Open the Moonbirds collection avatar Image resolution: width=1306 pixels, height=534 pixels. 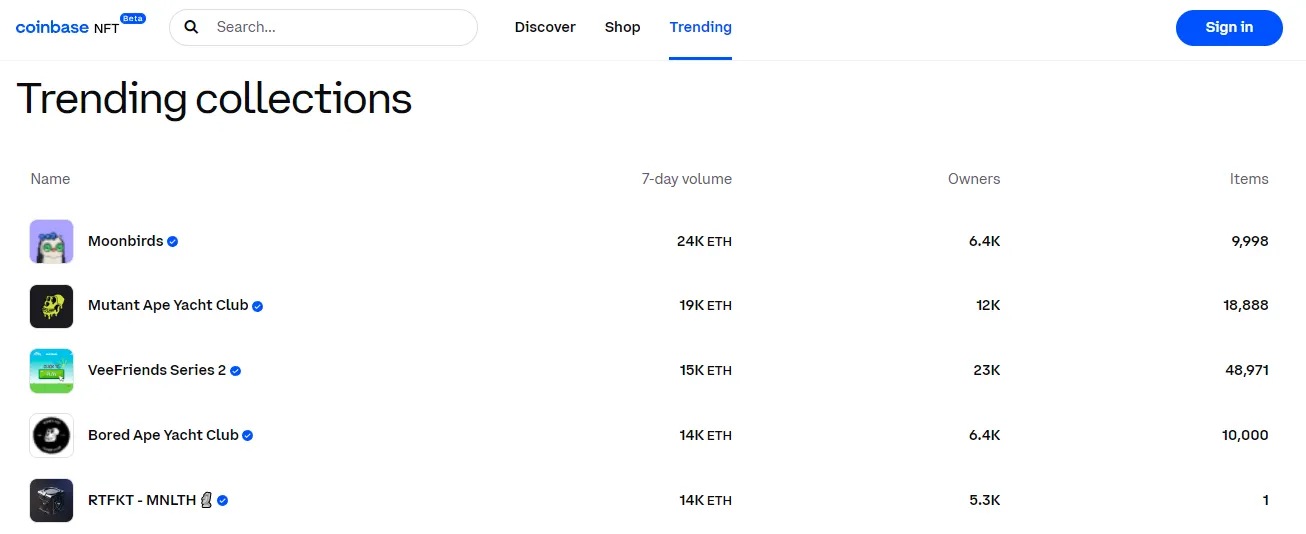[x=51, y=241]
